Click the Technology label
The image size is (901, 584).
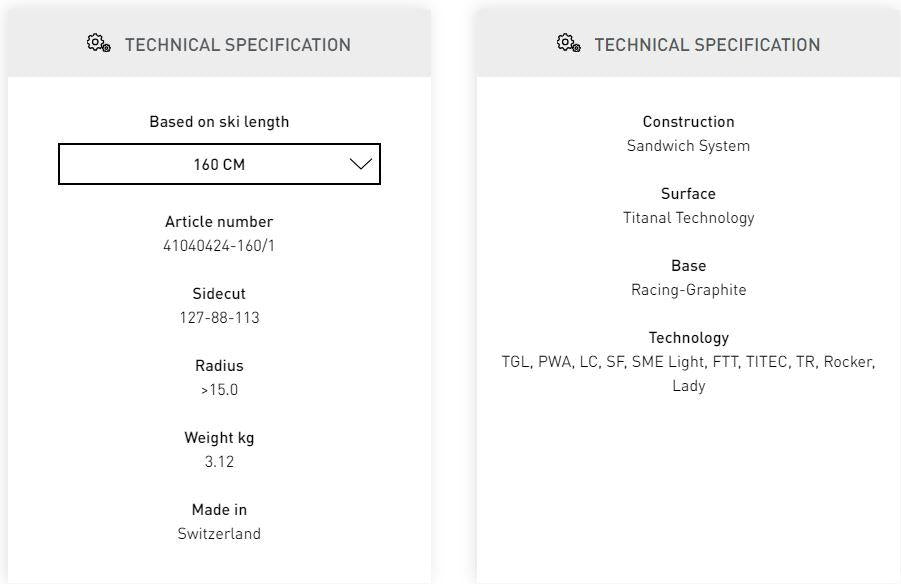coord(688,338)
